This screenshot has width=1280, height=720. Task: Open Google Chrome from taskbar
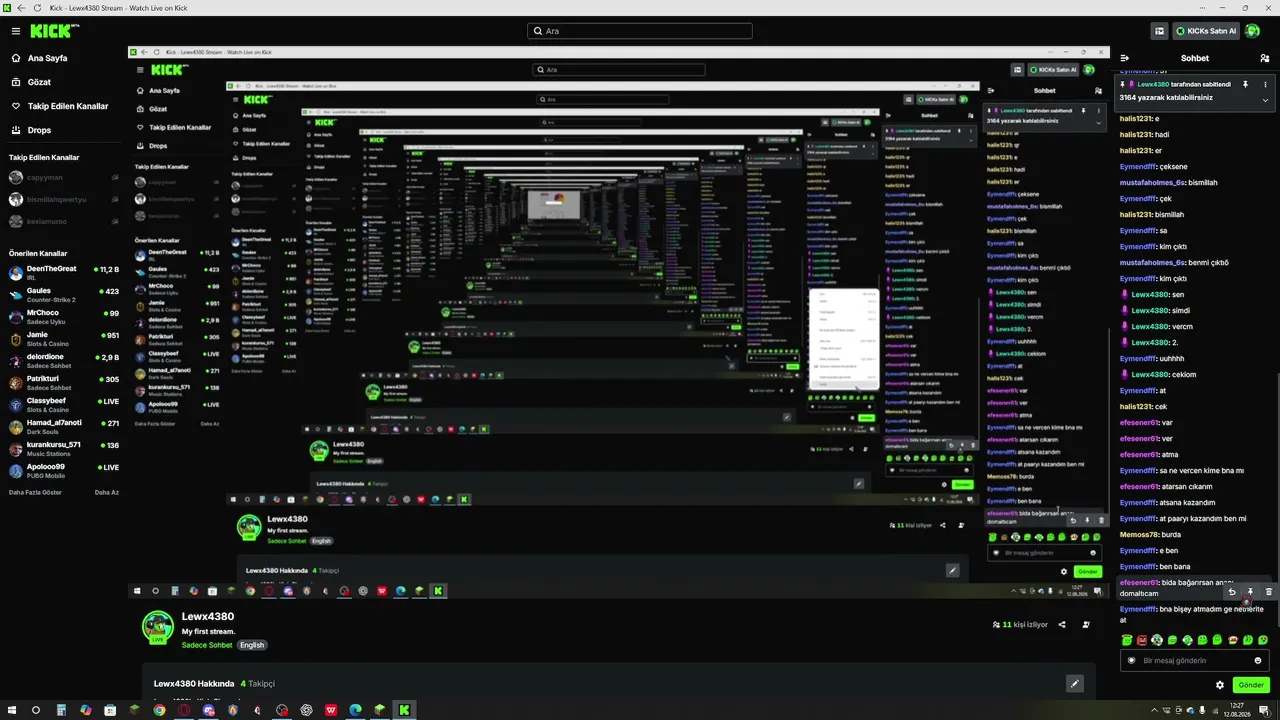click(159, 710)
